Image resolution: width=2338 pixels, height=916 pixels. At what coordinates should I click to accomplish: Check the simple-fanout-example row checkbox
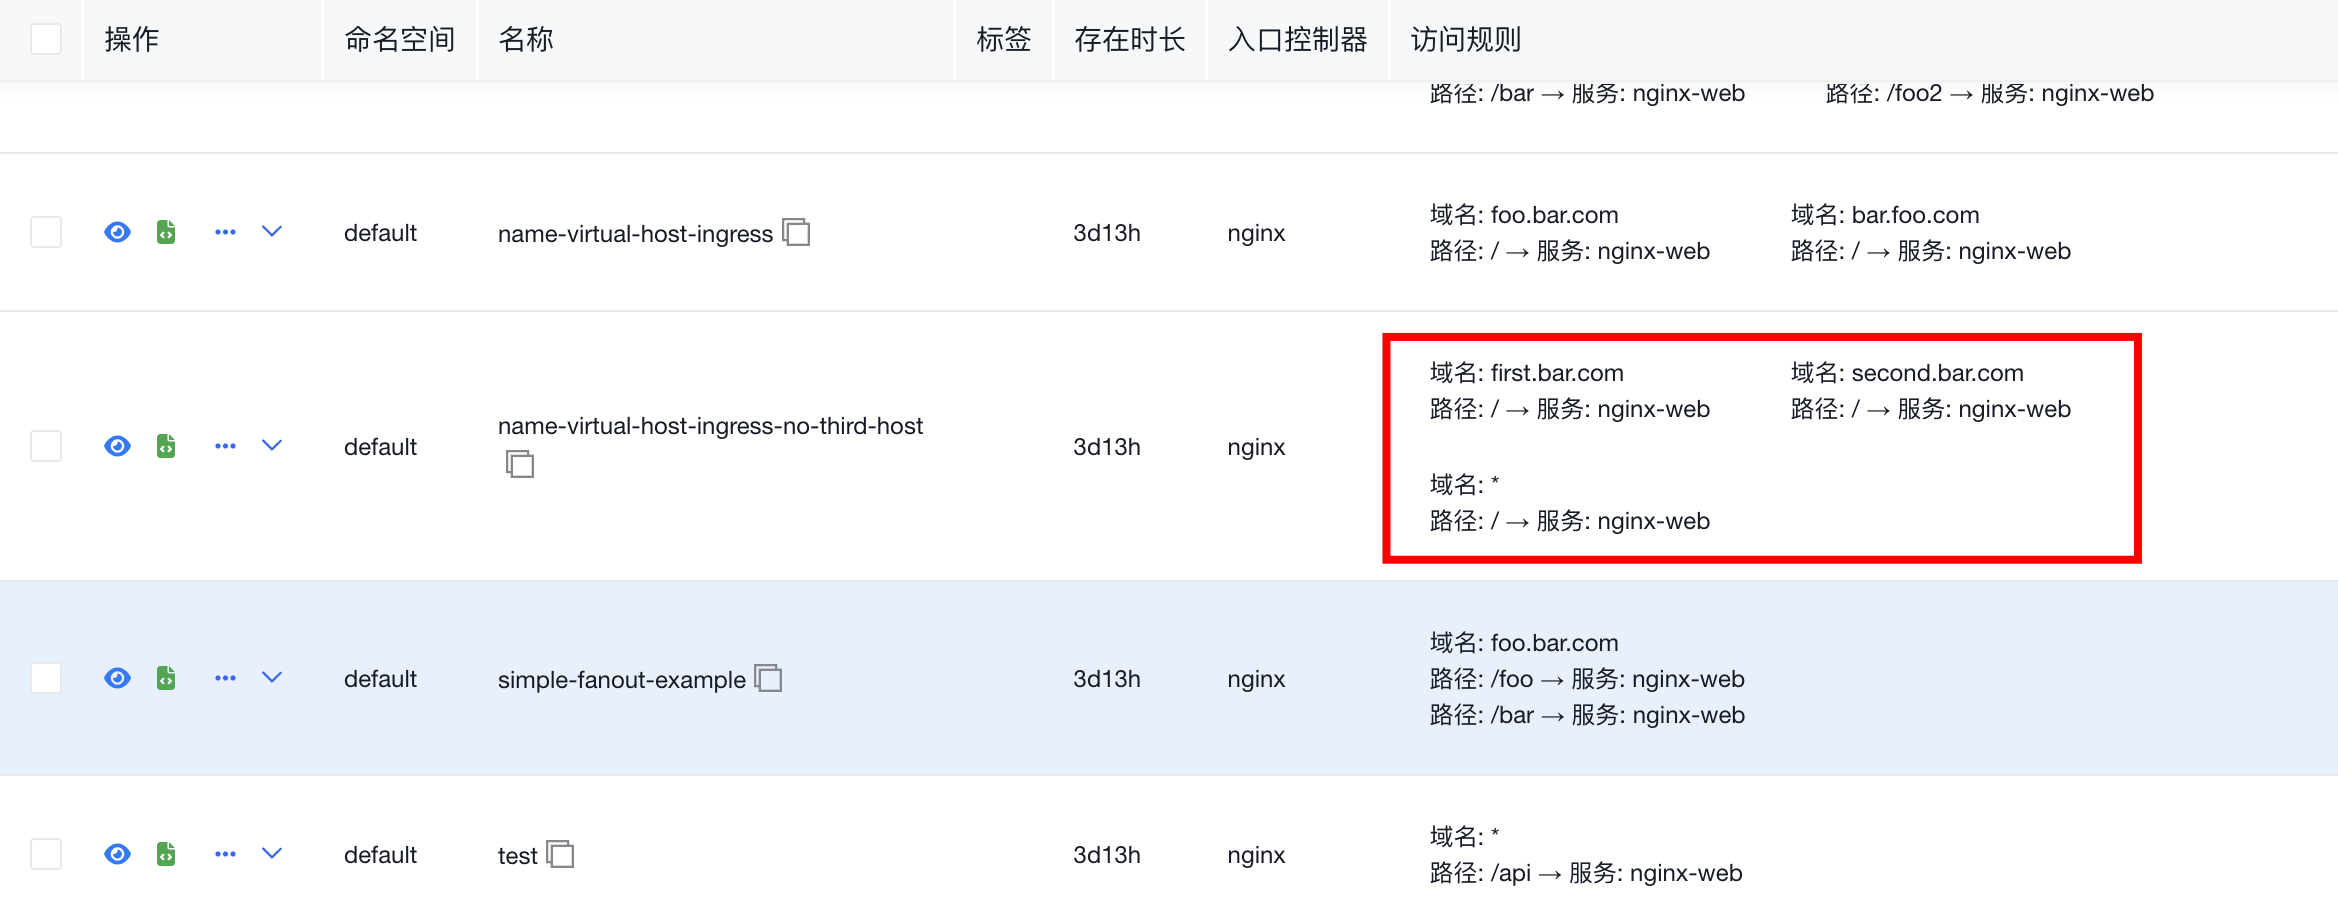46,678
